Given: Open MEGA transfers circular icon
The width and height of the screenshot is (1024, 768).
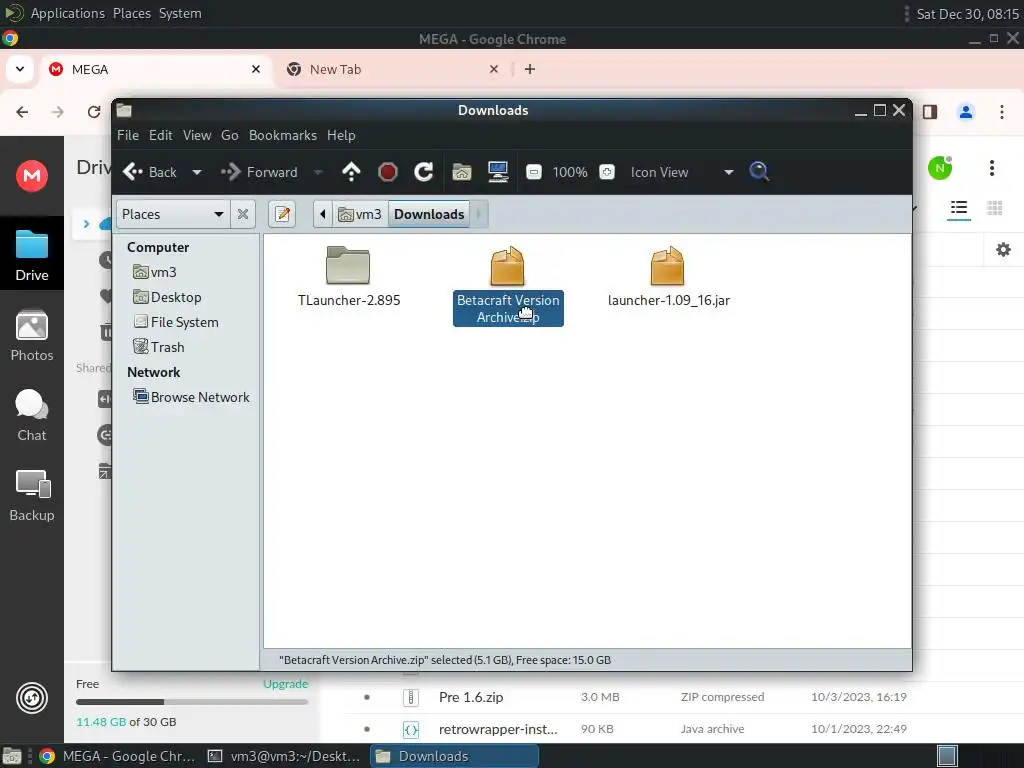Looking at the screenshot, I should pos(32,698).
